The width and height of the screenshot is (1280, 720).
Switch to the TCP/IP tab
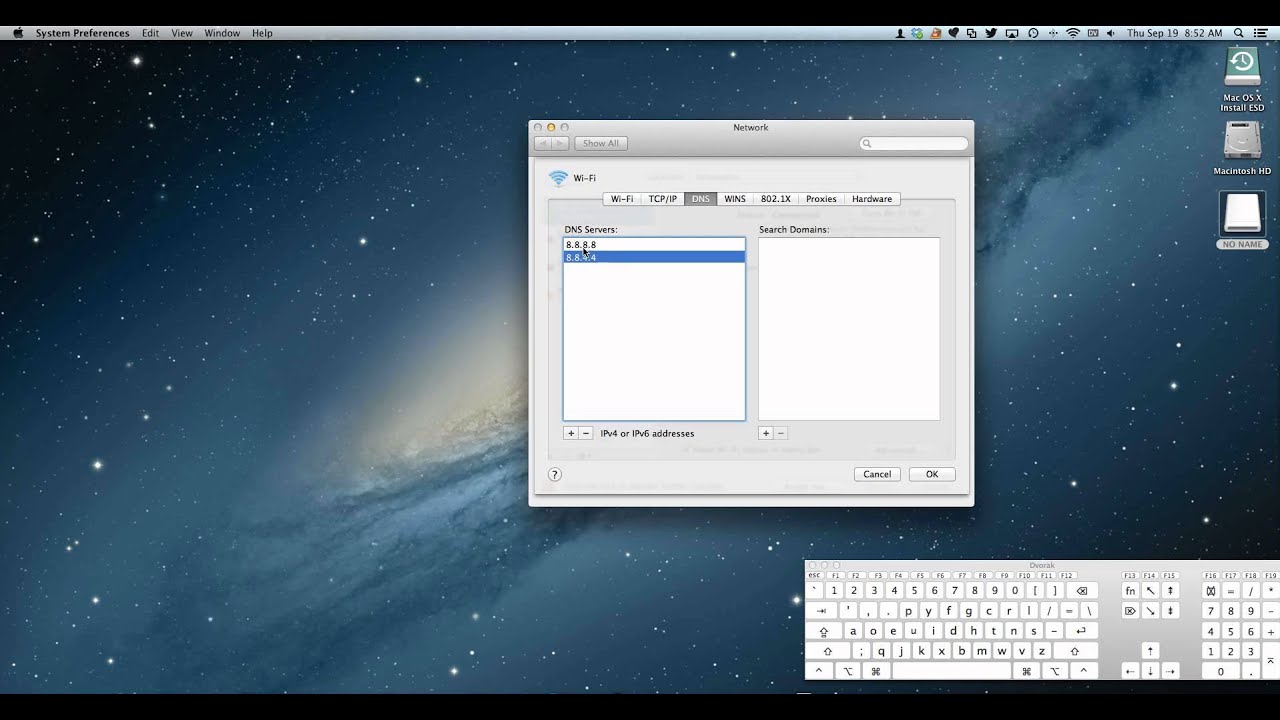[662, 199]
